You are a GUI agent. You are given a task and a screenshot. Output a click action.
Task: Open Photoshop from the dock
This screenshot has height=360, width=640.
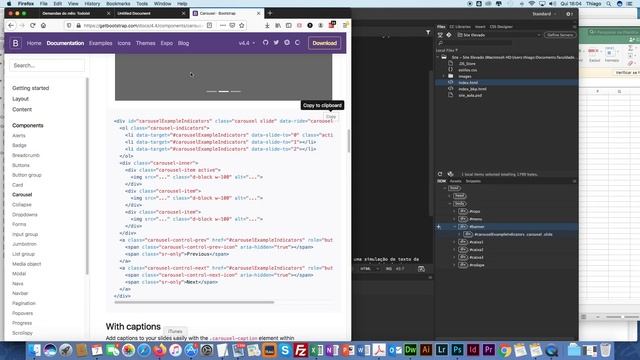[x=457, y=350]
